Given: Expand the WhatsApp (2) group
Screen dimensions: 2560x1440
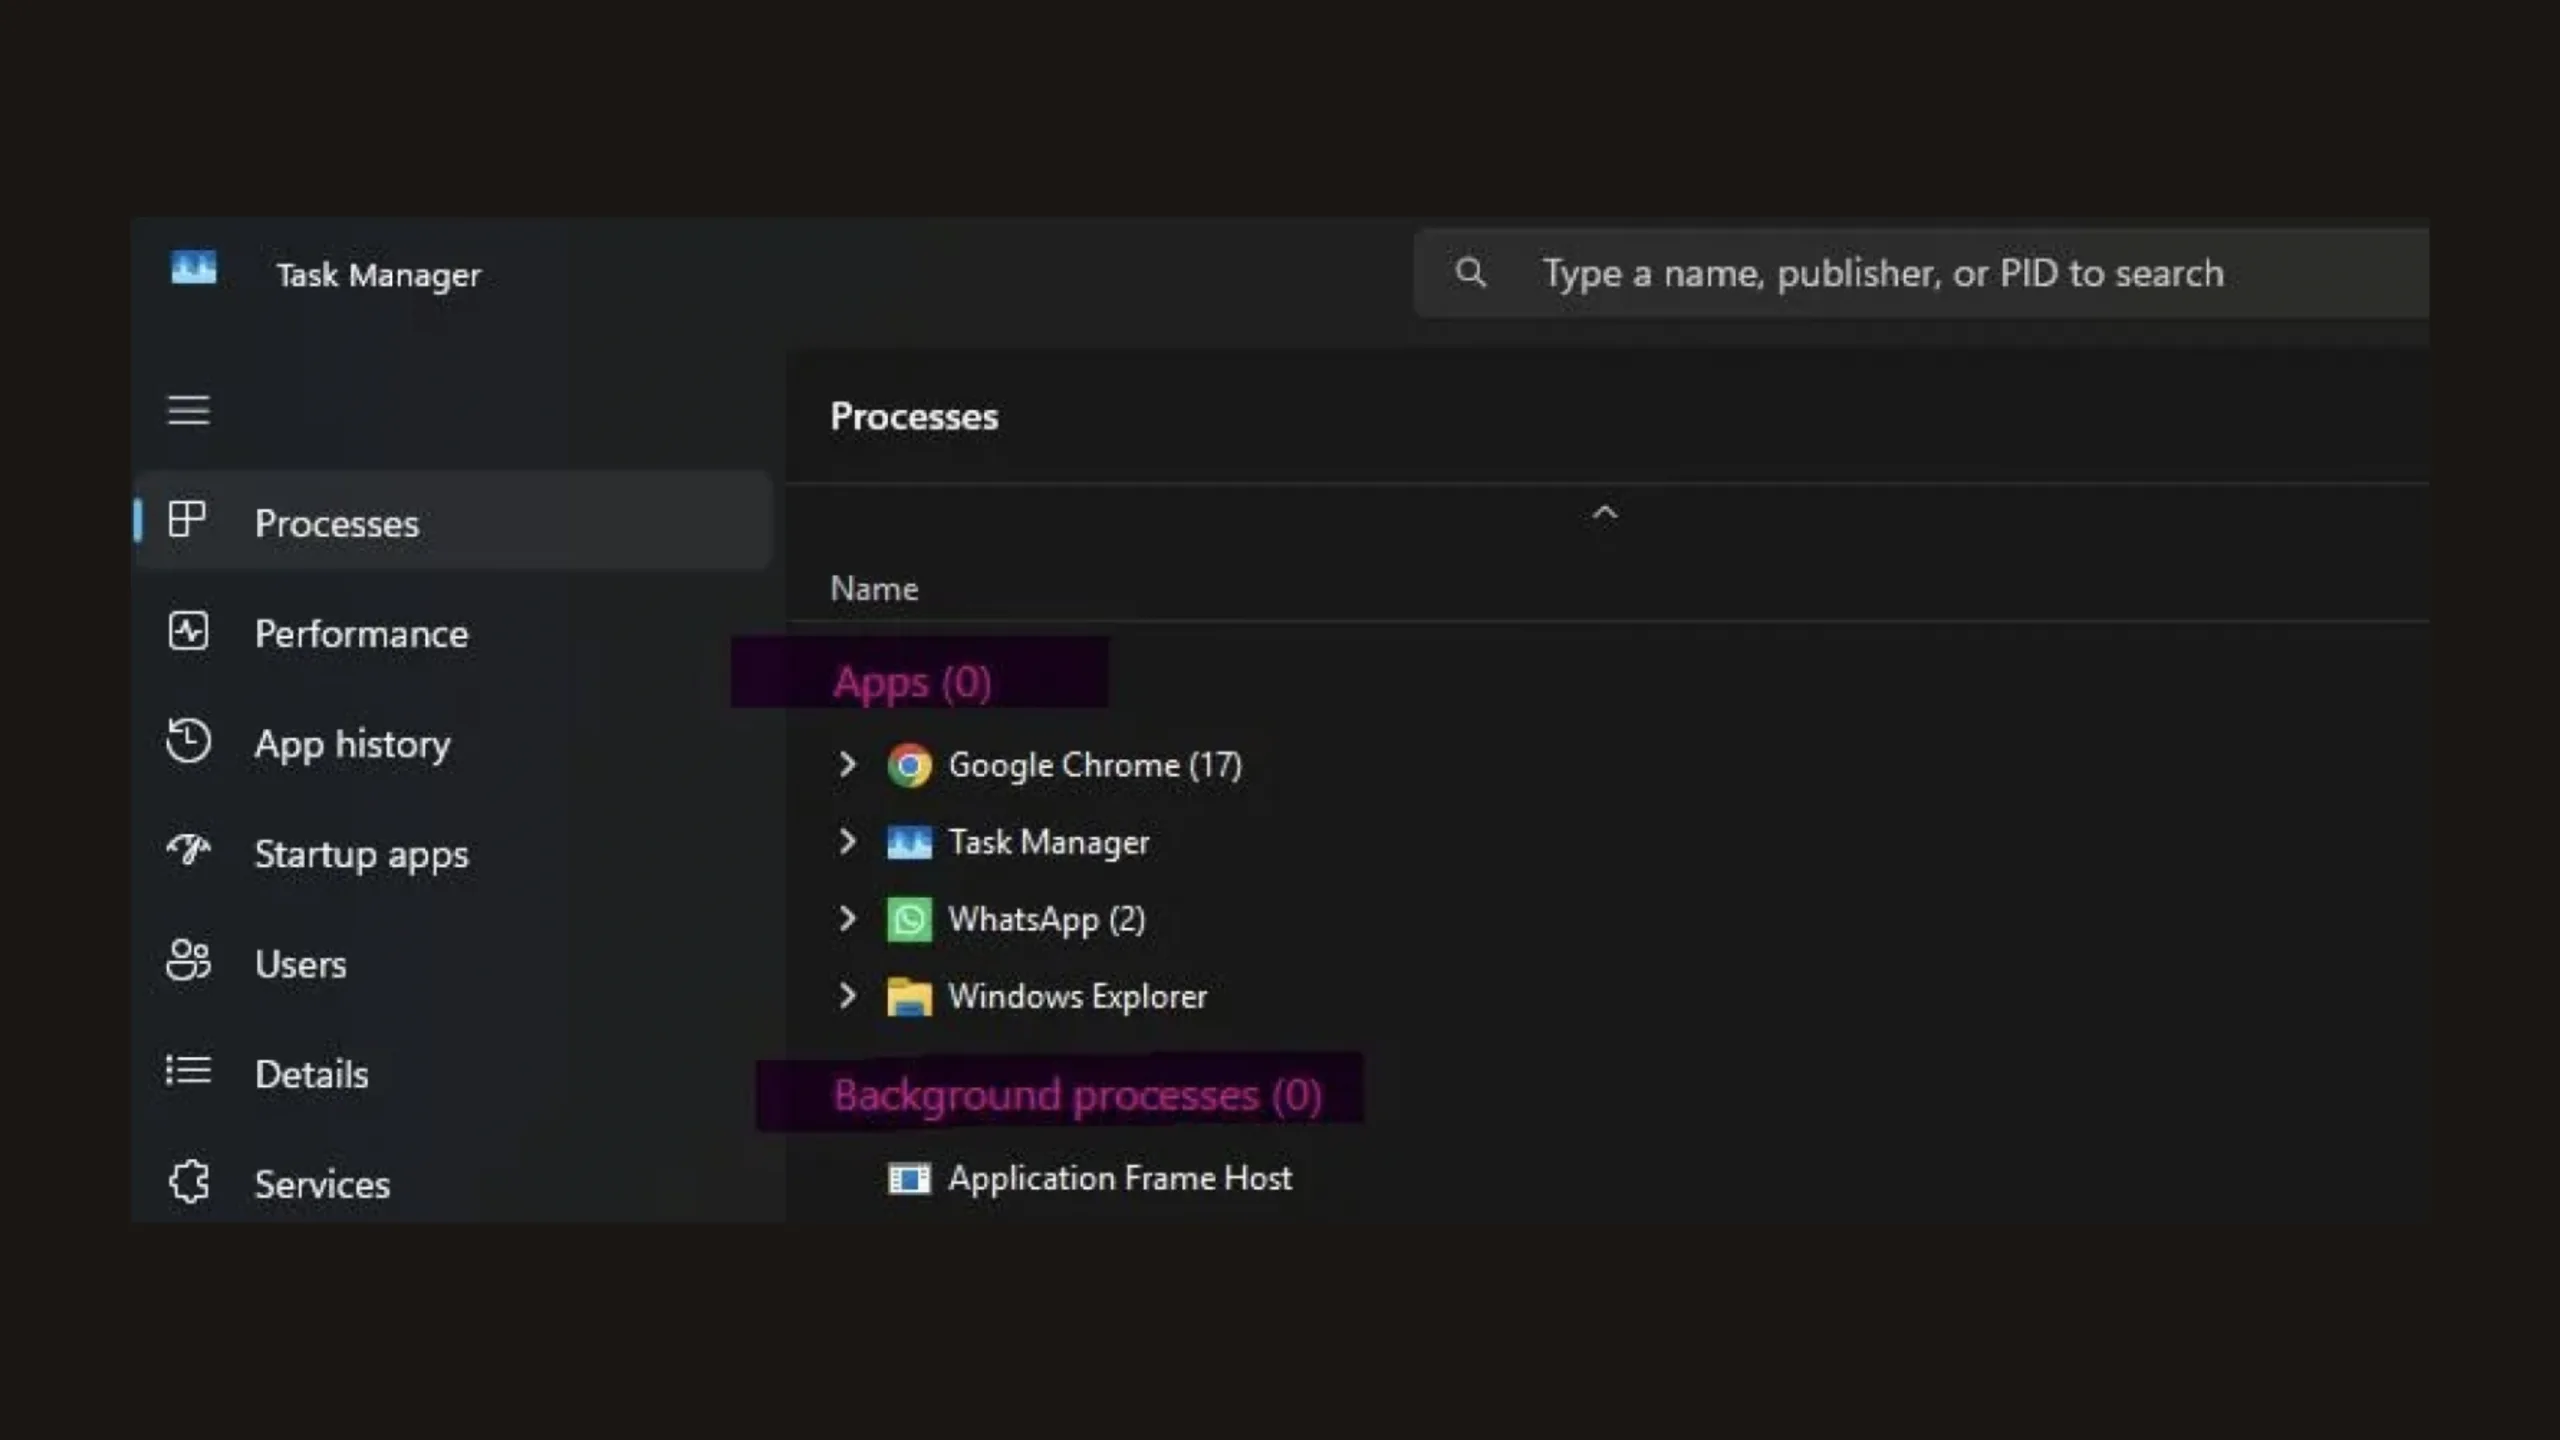Looking at the screenshot, I should pyautogui.click(x=847, y=919).
